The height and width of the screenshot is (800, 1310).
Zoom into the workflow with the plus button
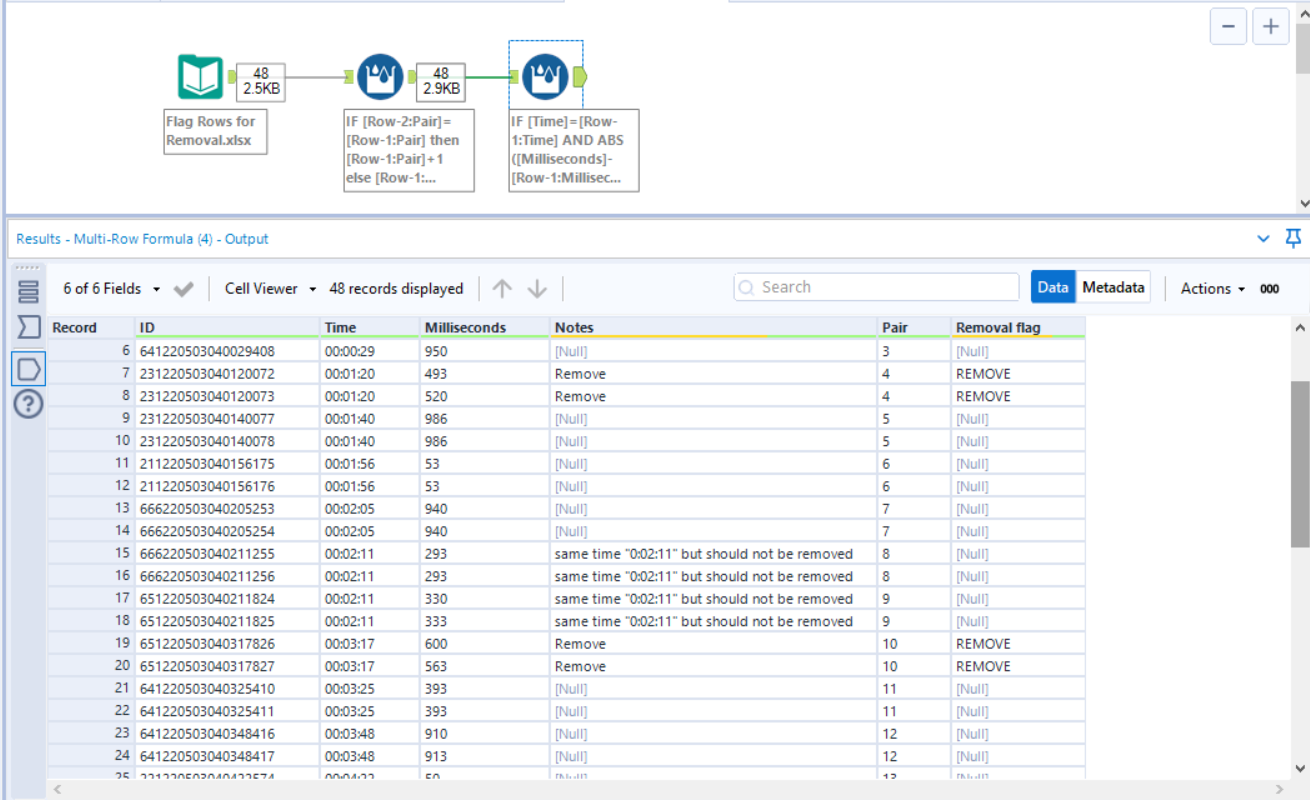coord(1270,26)
